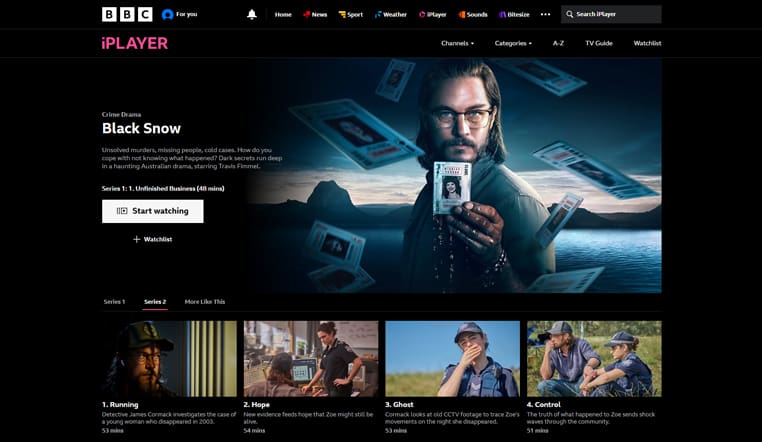Click the Start watching button

153,211
